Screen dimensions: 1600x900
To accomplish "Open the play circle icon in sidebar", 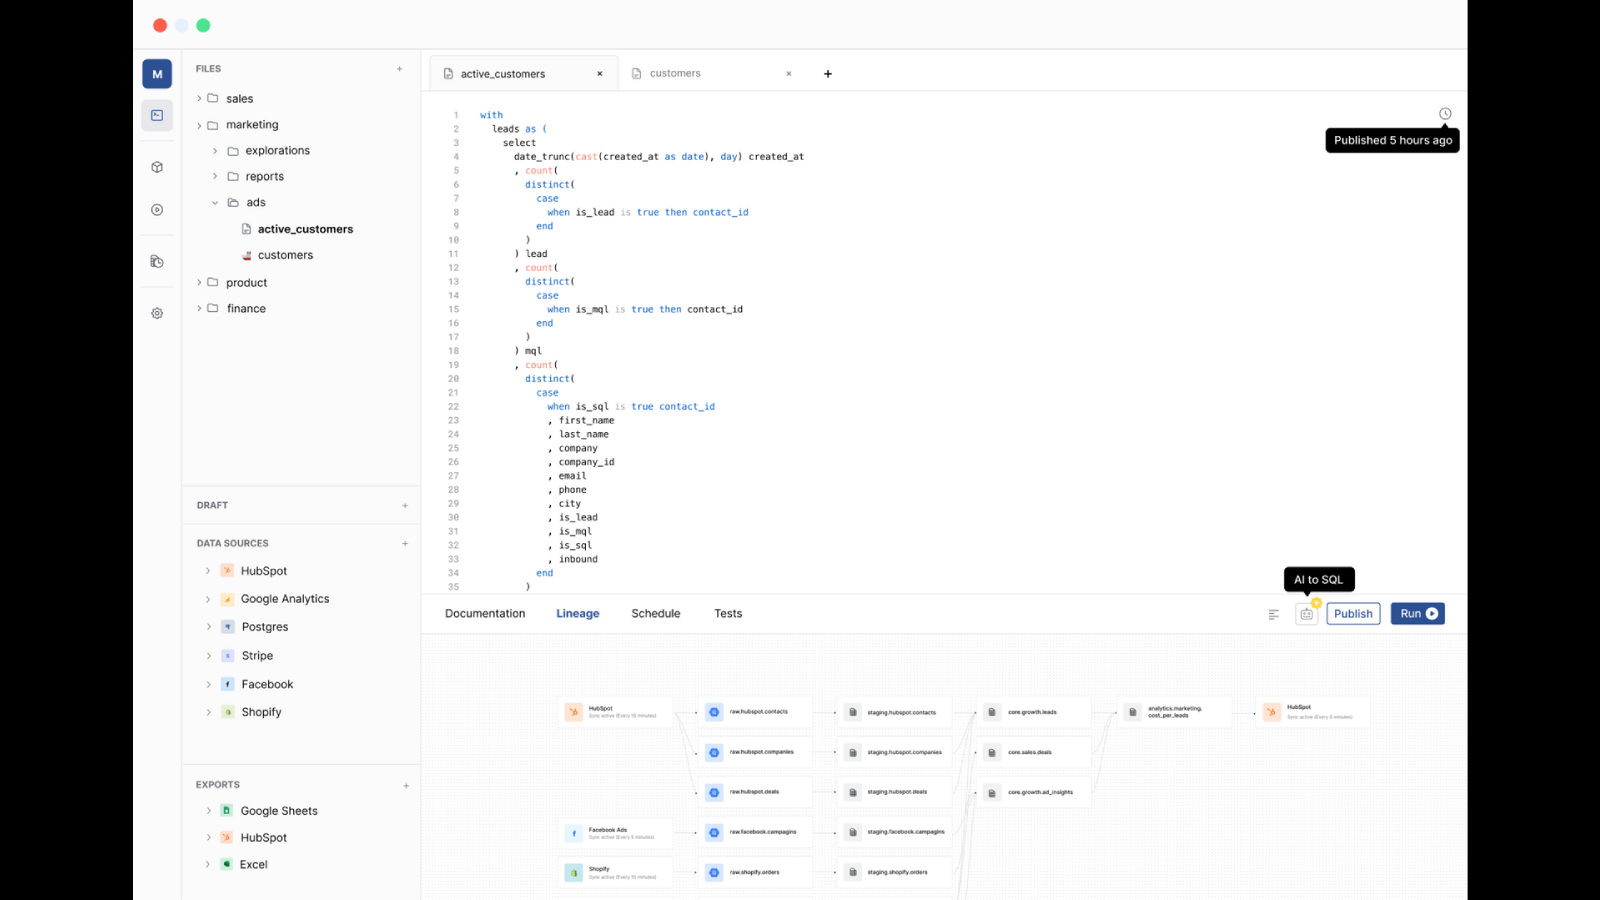I will (157, 210).
